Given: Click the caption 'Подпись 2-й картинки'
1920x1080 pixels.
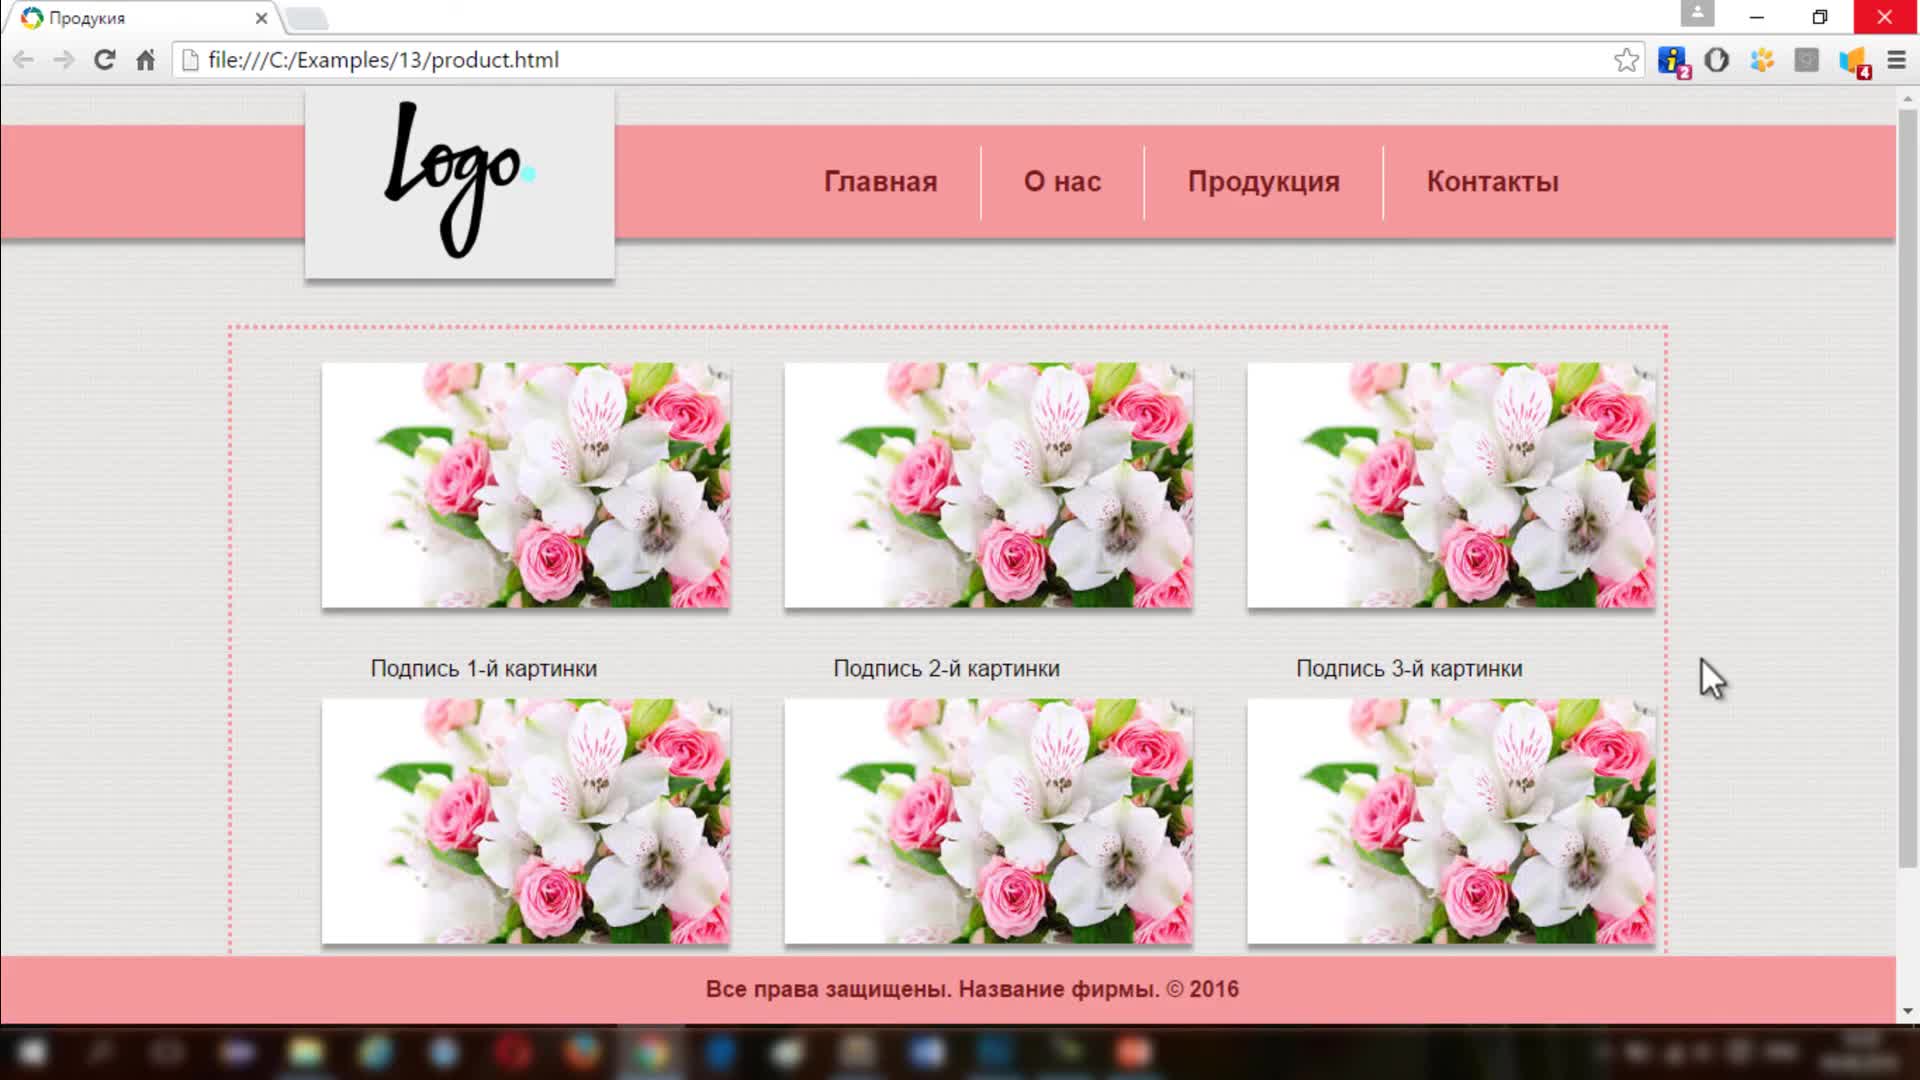Looking at the screenshot, I should (946, 668).
